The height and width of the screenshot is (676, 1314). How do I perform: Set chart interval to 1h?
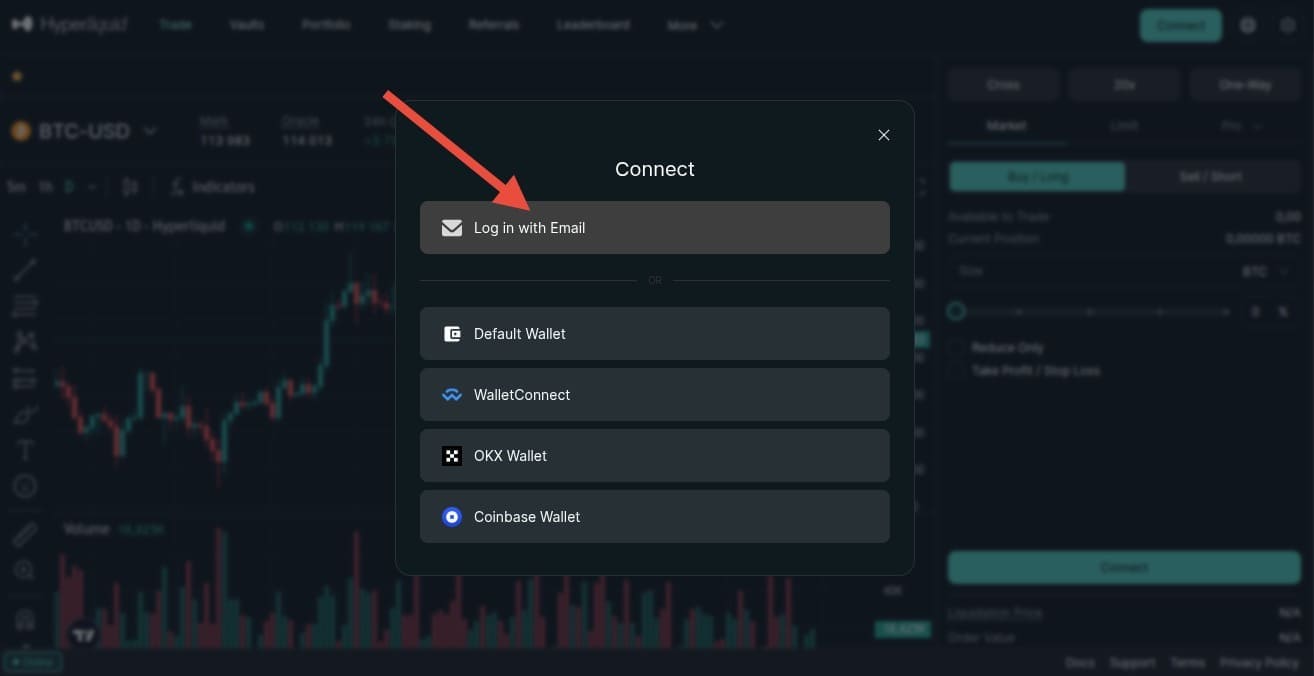point(46,187)
